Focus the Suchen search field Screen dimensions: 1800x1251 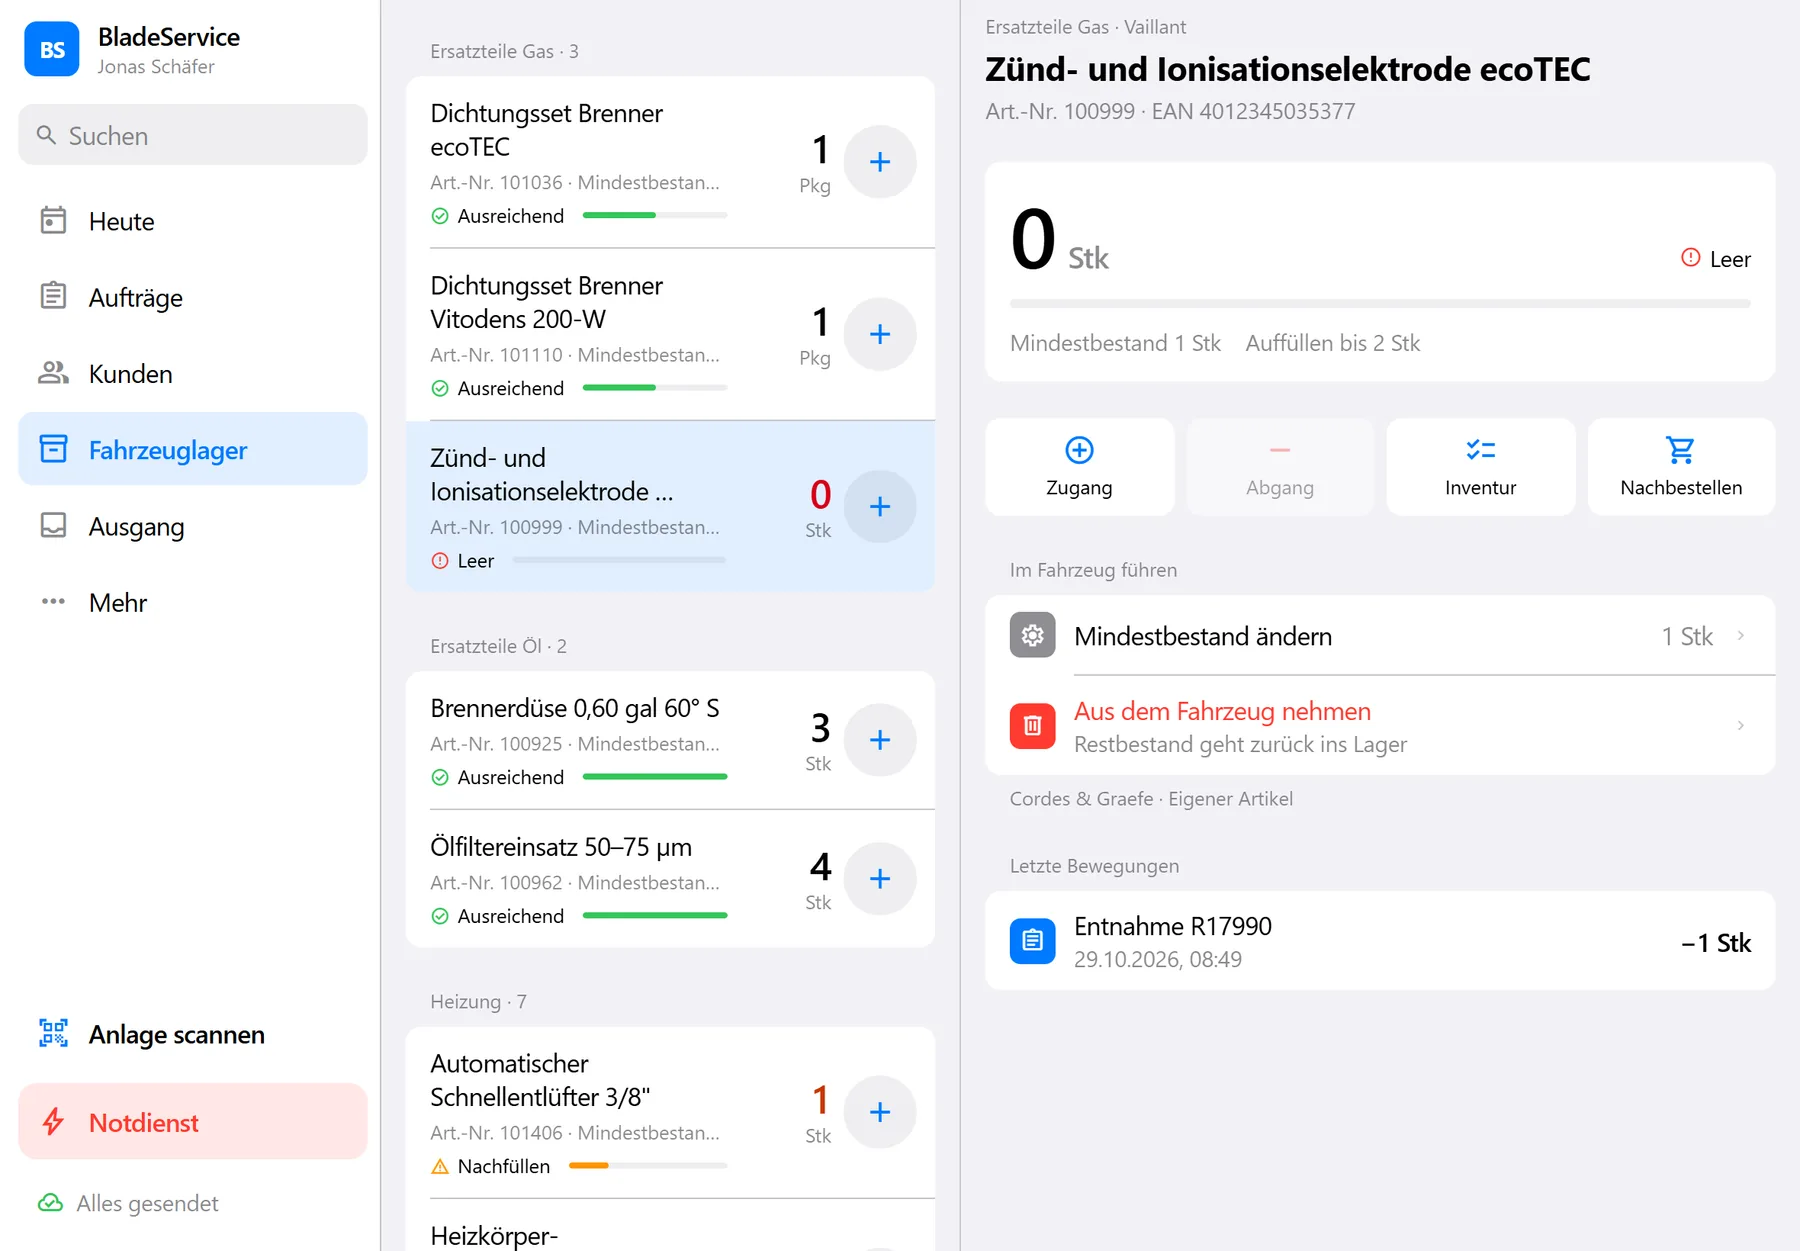193,135
